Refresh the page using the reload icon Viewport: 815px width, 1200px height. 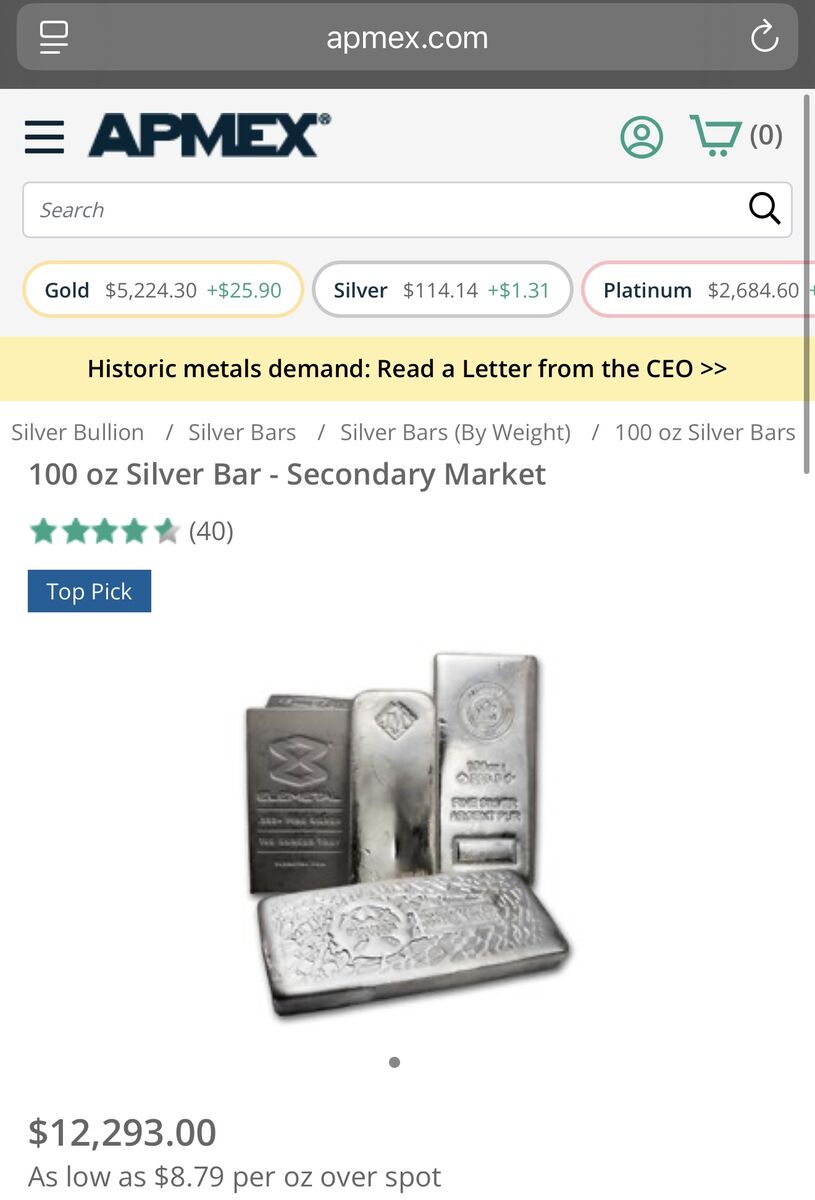(764, 37)
